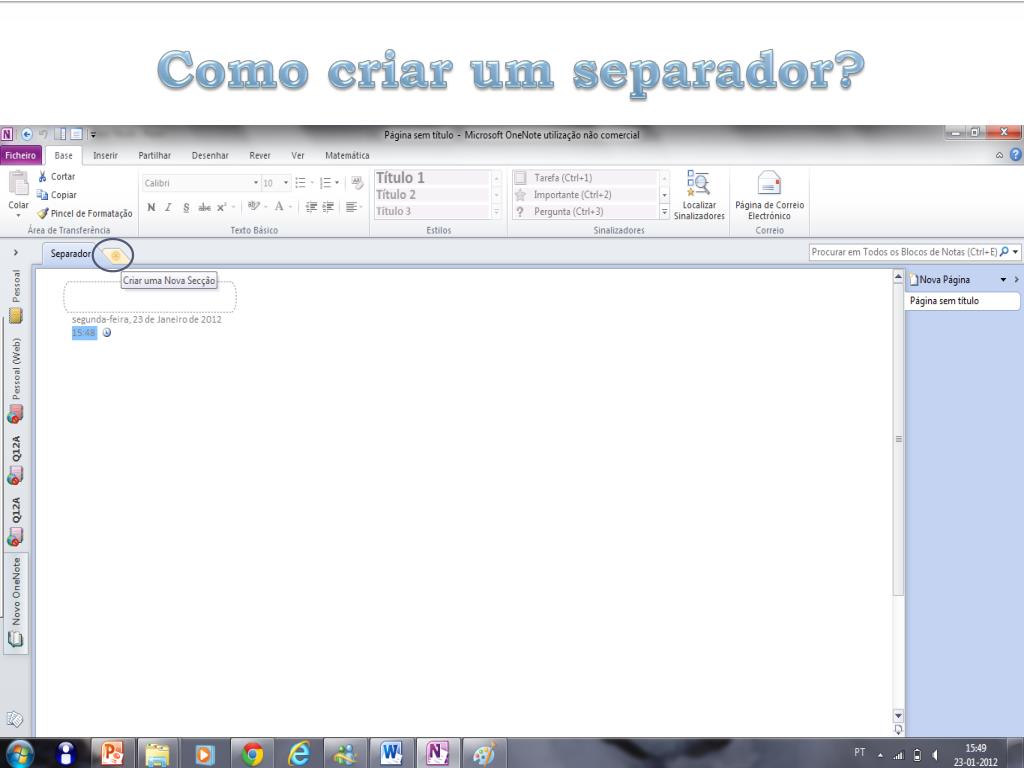This screenshot has width=1024, height=768.
Task: Open the Nova Página dropdown arrow
Action: (x=1003, y=280)
